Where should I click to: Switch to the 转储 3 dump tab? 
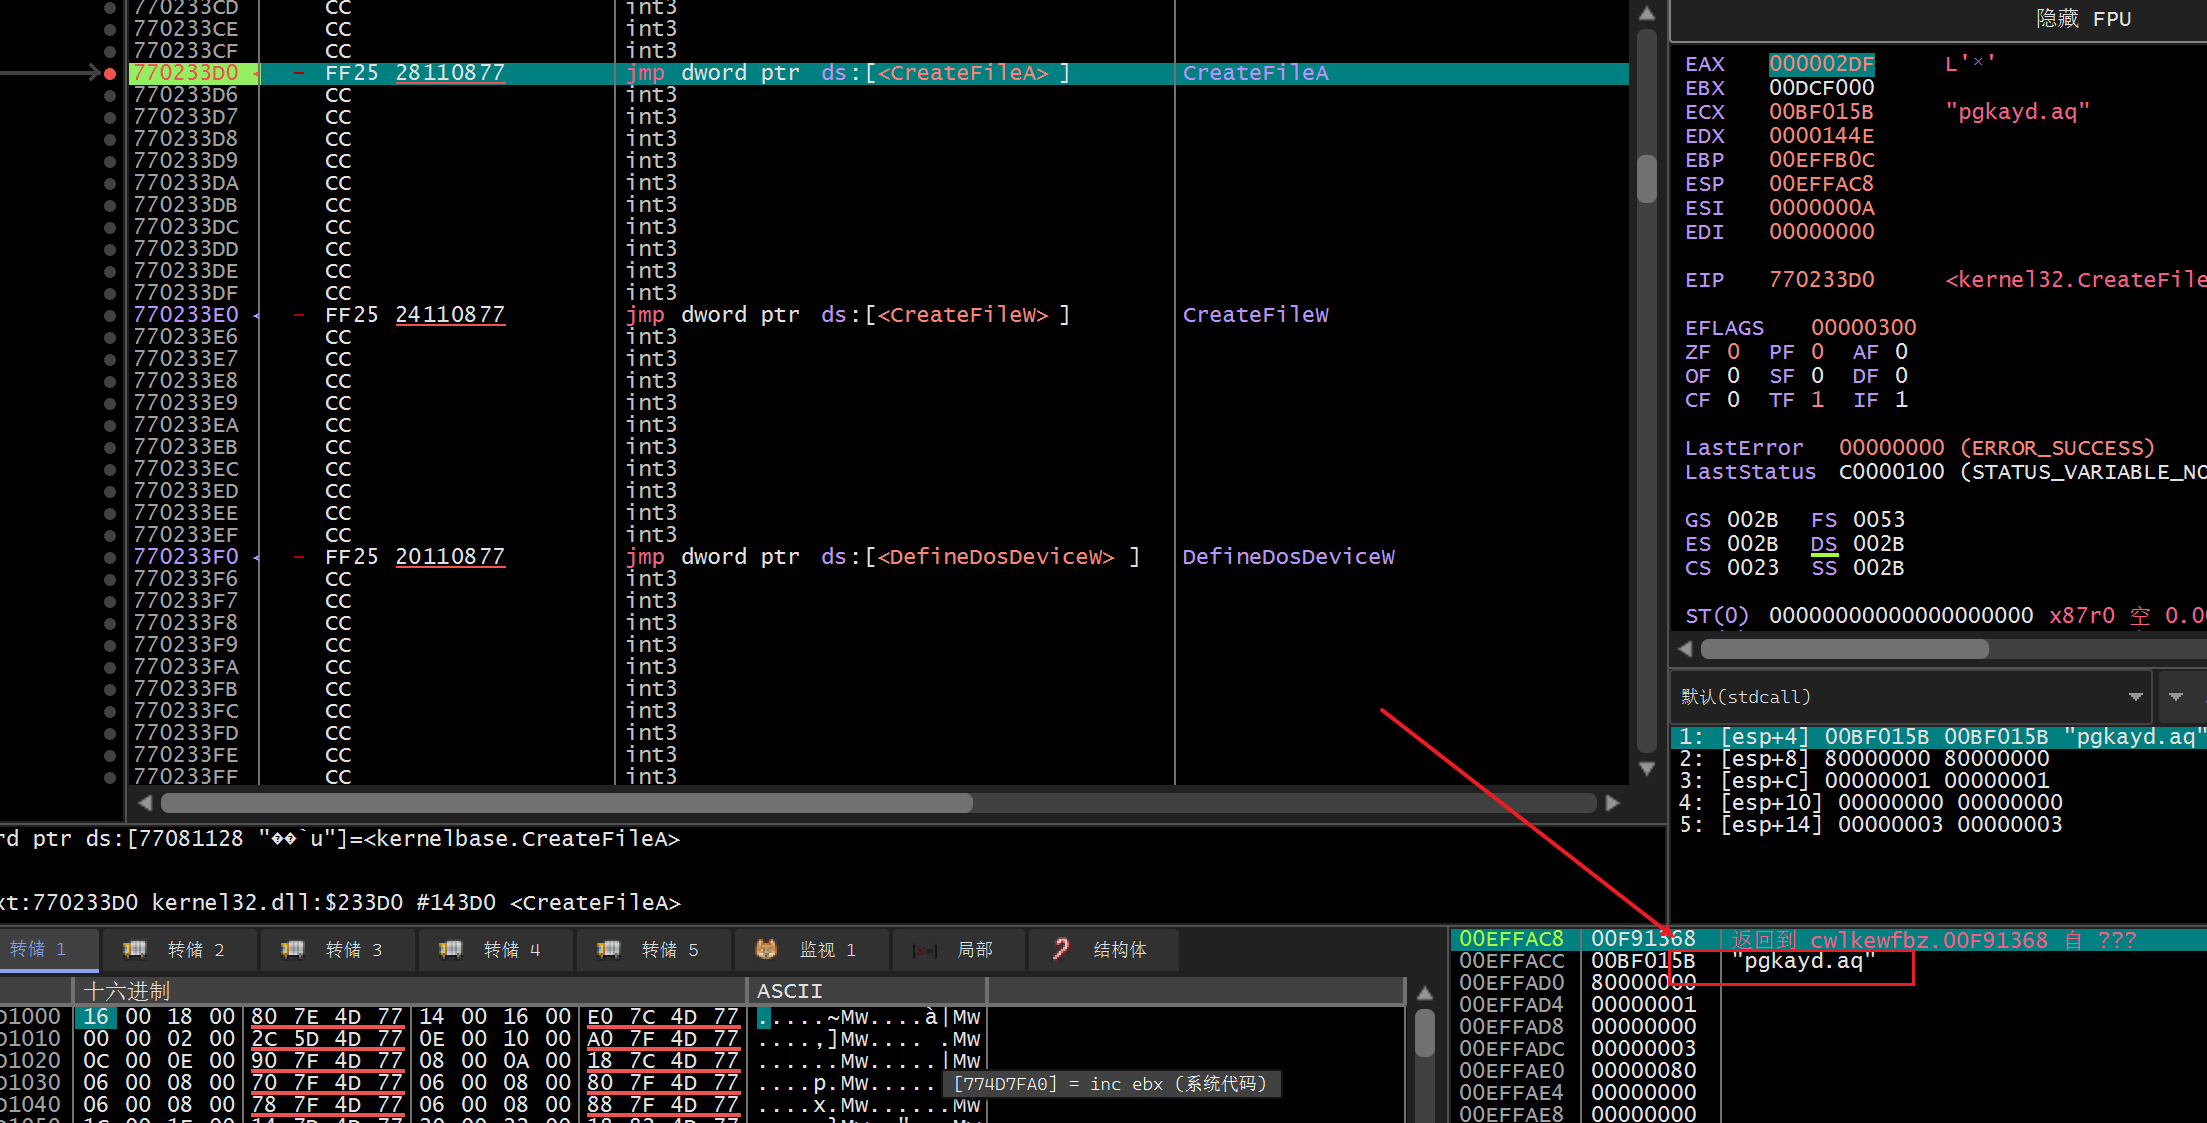336,950
